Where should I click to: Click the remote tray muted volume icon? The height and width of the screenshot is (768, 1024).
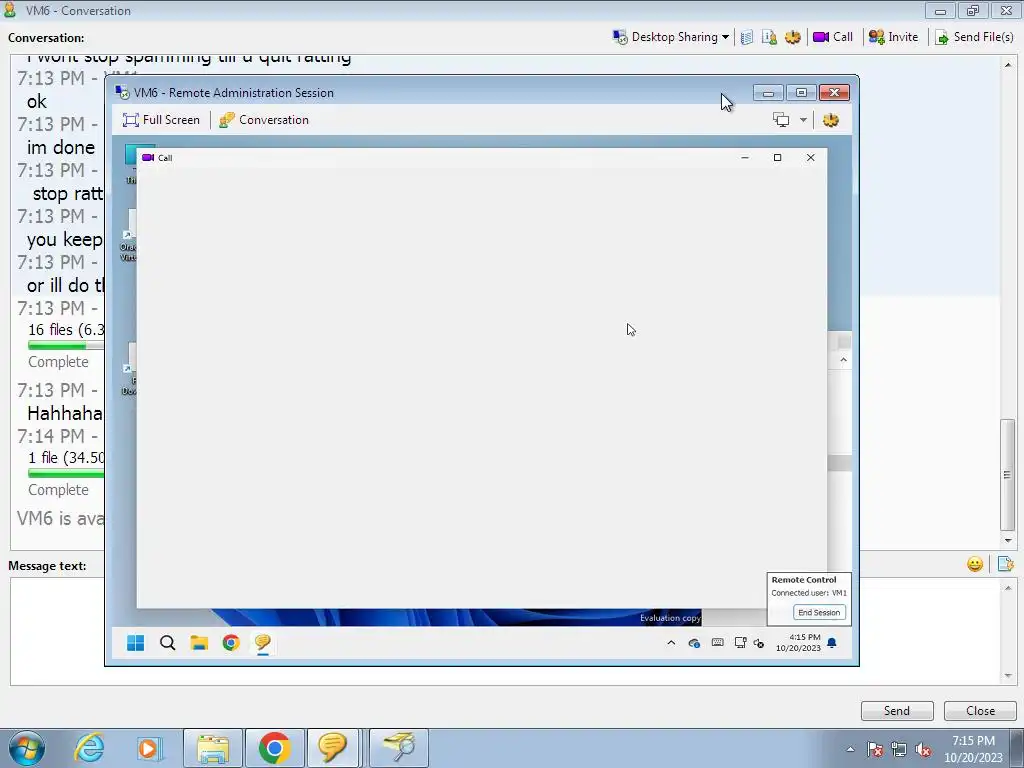[x=758, y=643]
